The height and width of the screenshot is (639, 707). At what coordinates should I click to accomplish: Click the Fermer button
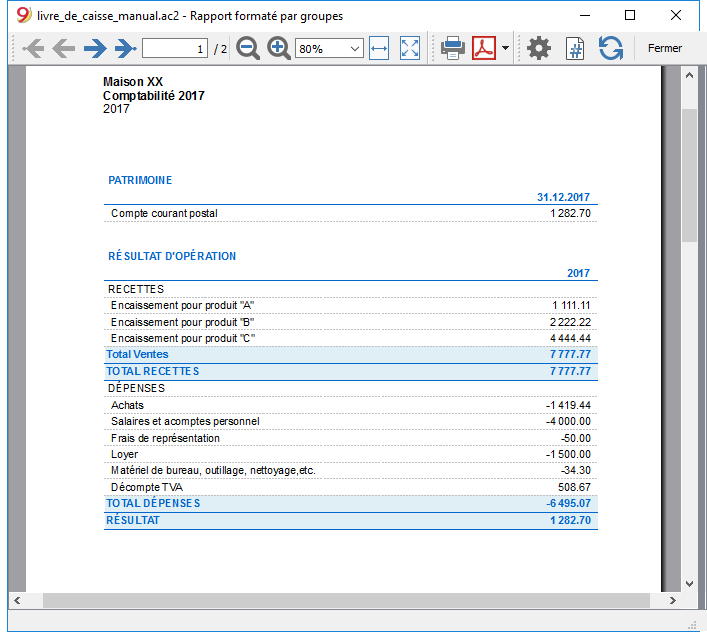pos(665,48)
